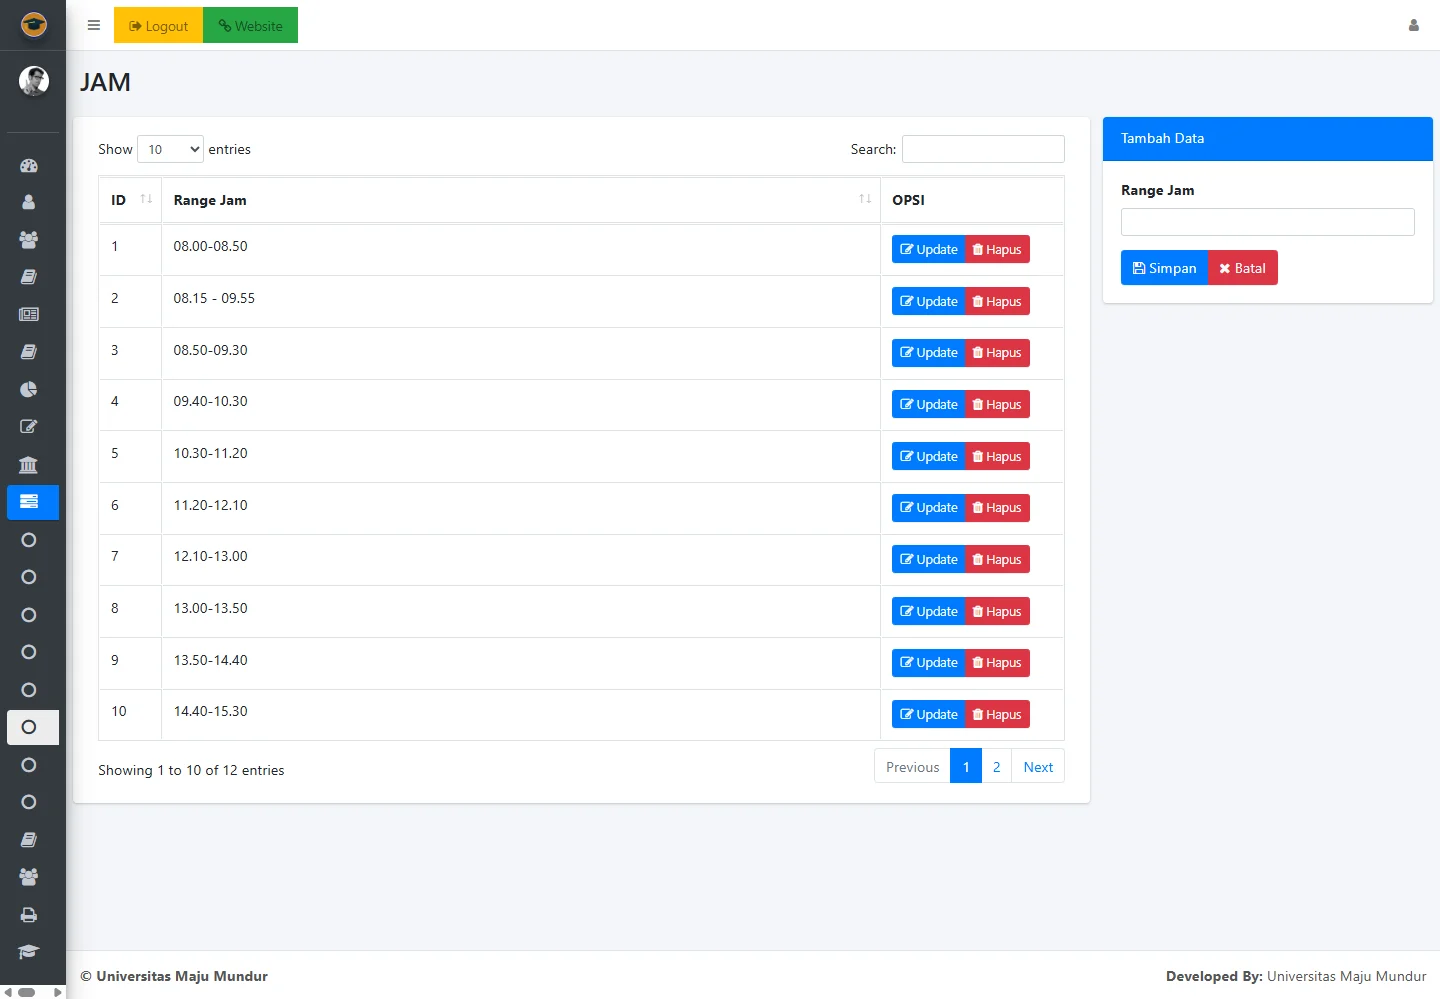Click the yellow Logout button
This screenshot has height=999, width=1440.
coord(159,26)
